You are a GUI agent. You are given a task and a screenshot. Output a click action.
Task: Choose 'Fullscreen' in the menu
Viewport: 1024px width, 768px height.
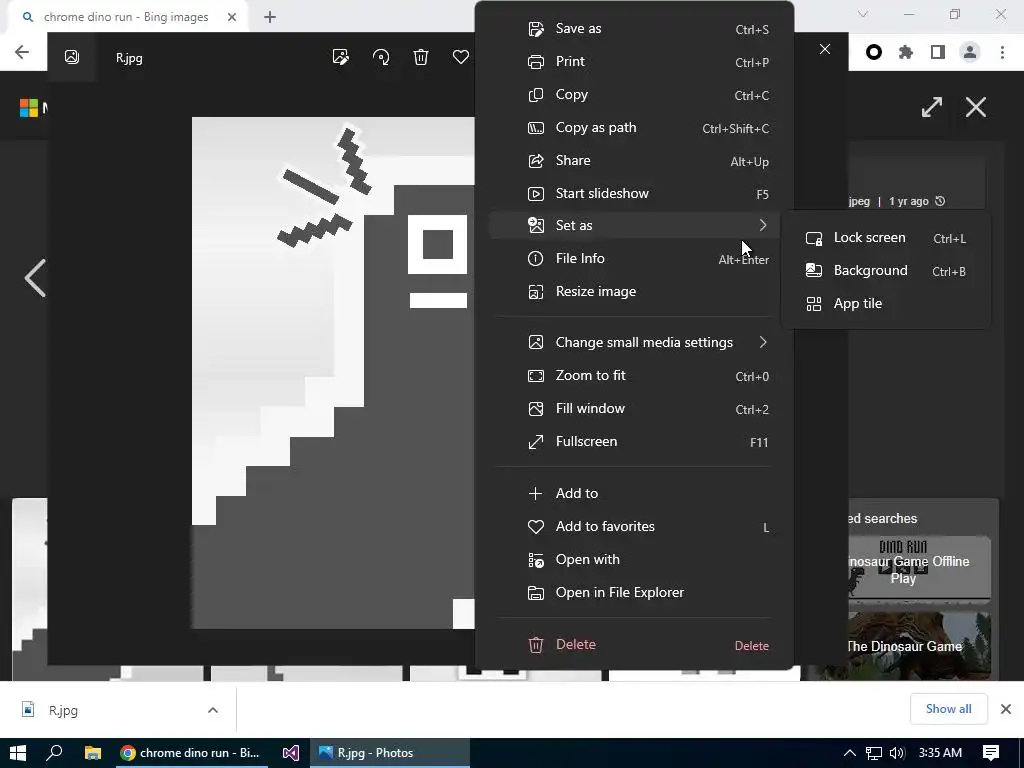click(634, 441)
